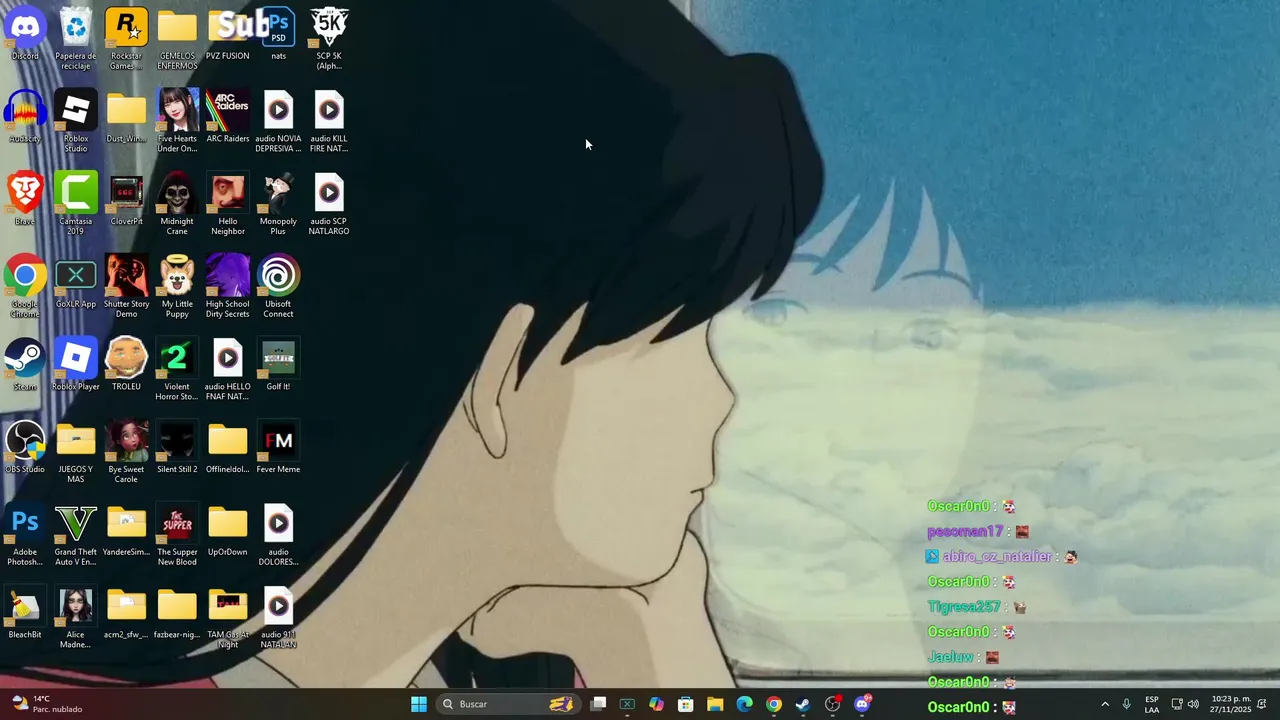Screen dimensions: 1280x720
Task: Open the Audacity desktop icon
Action: click(25, 117)
